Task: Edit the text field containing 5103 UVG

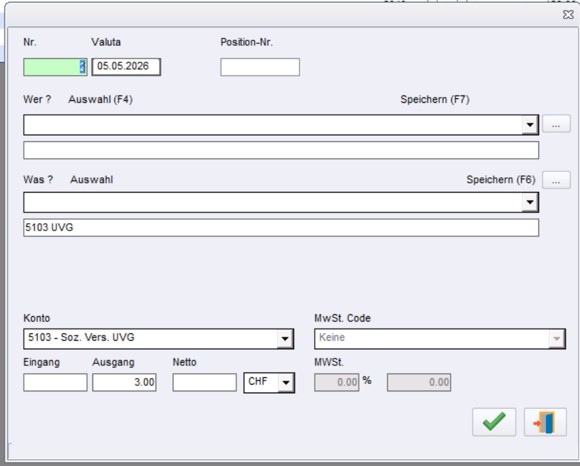Action: tap(281, 227)
